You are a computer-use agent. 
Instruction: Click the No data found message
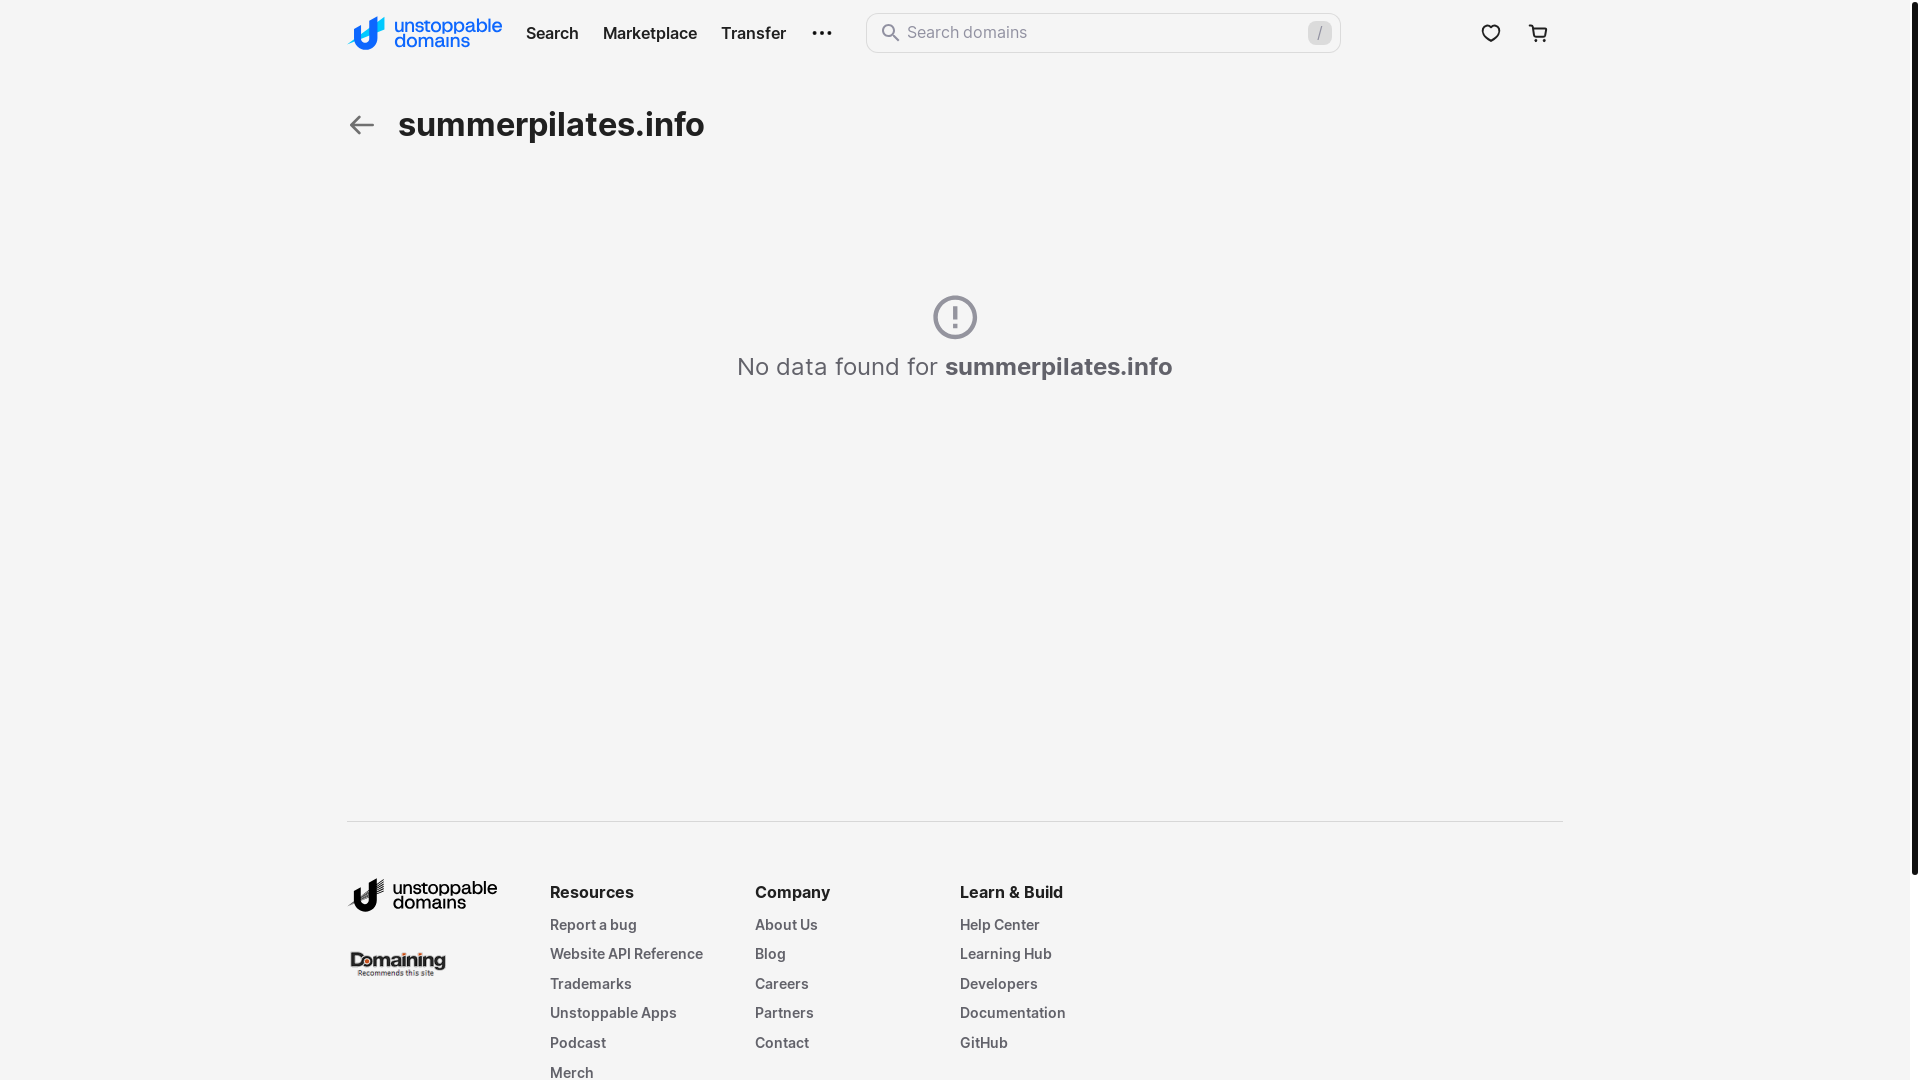coord(955,367)
